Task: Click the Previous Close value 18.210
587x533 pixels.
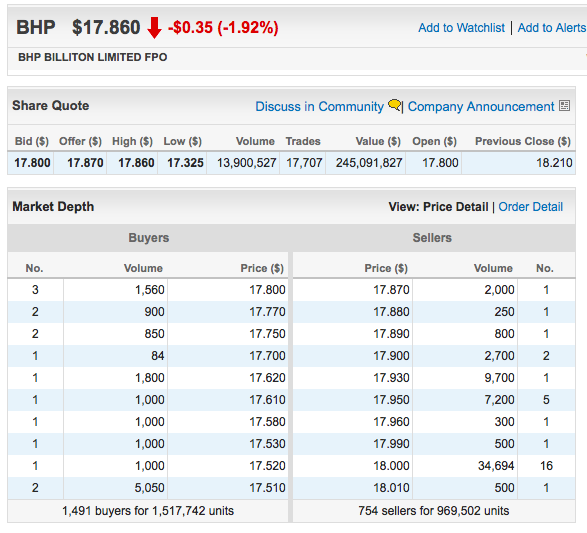Action: 554,163
